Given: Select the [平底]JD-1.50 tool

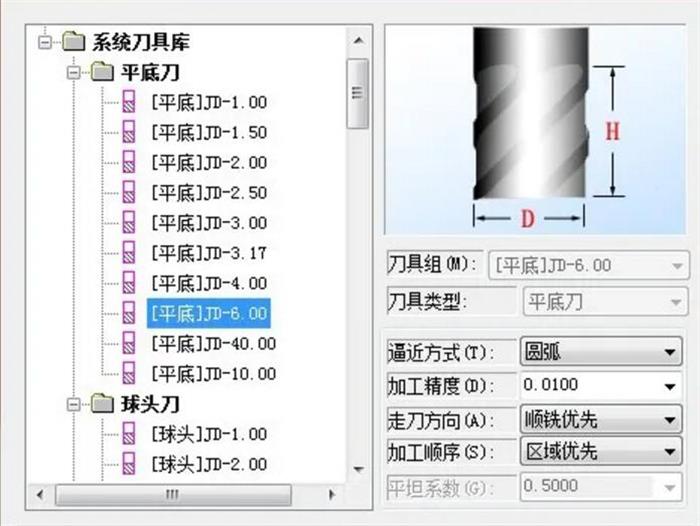Looking at the screenshot, I should [x=209, y=133].
